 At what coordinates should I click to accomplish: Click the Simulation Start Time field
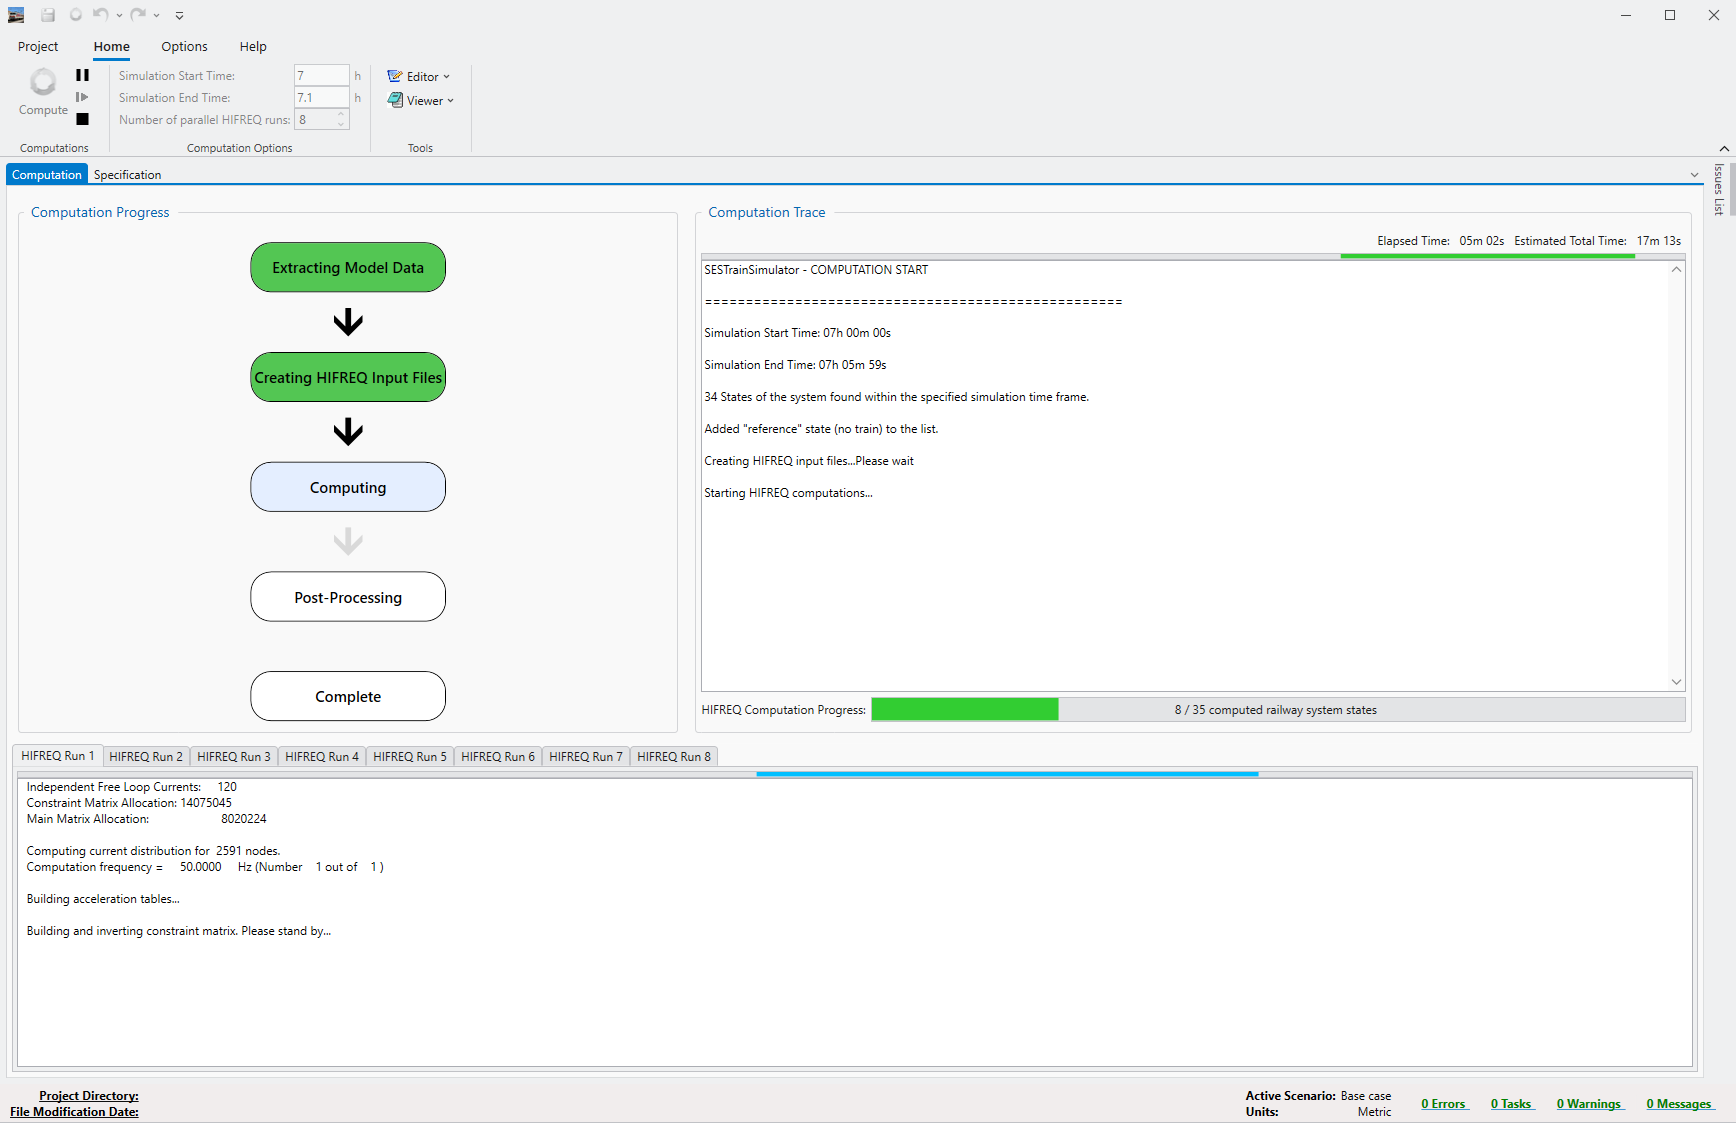pos(321,75)
